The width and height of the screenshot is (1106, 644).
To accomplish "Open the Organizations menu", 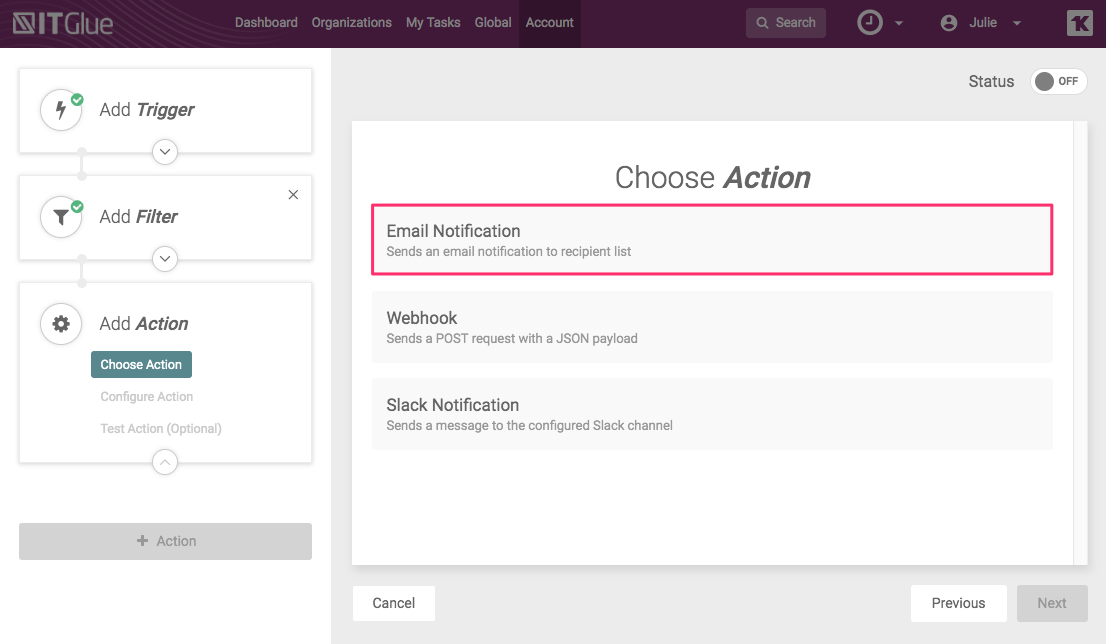I will click(x=351, y=23).
